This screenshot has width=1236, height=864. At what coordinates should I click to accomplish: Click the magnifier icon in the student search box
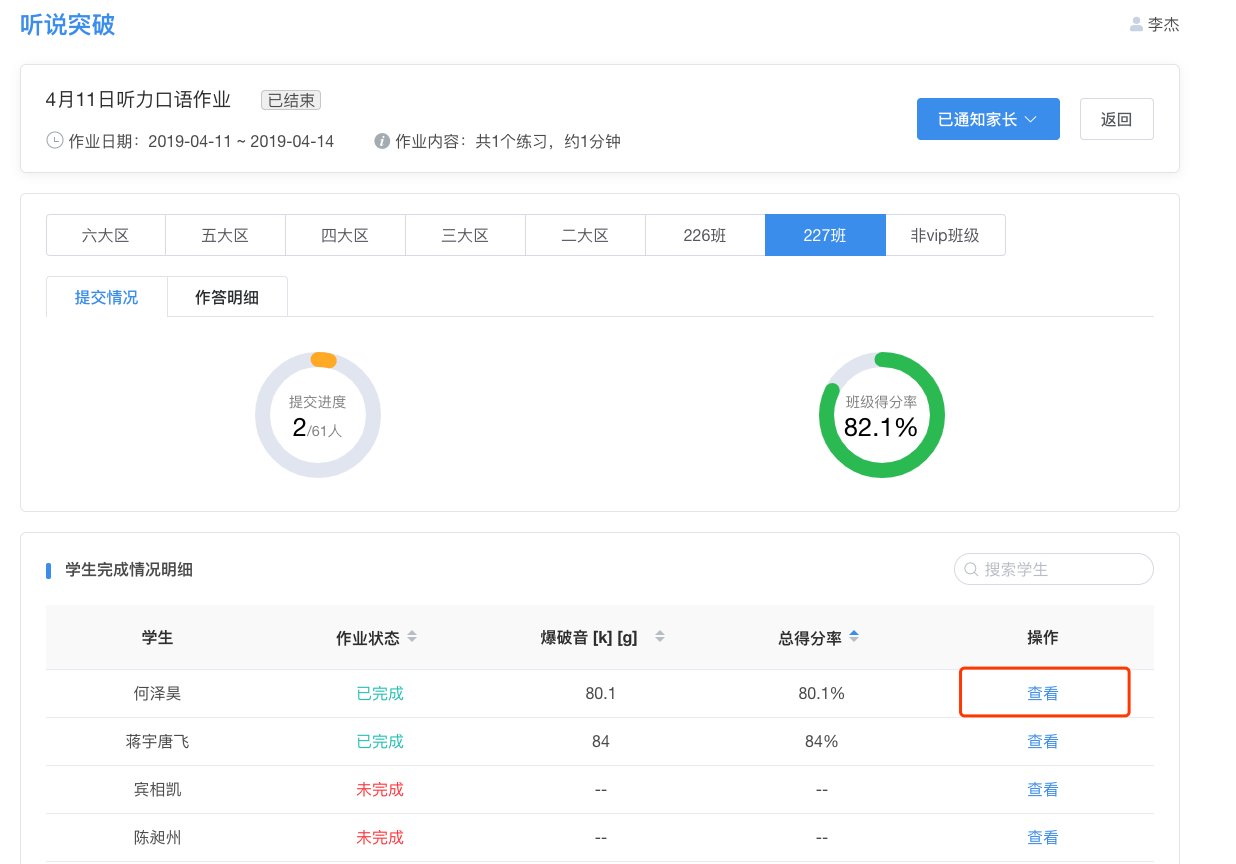pos(971,570)
